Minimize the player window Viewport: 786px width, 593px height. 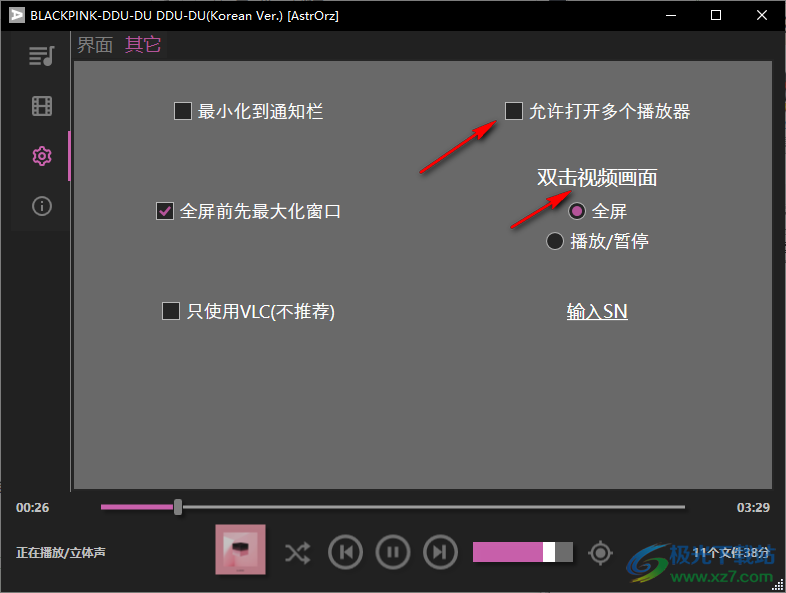pos(671,15)
